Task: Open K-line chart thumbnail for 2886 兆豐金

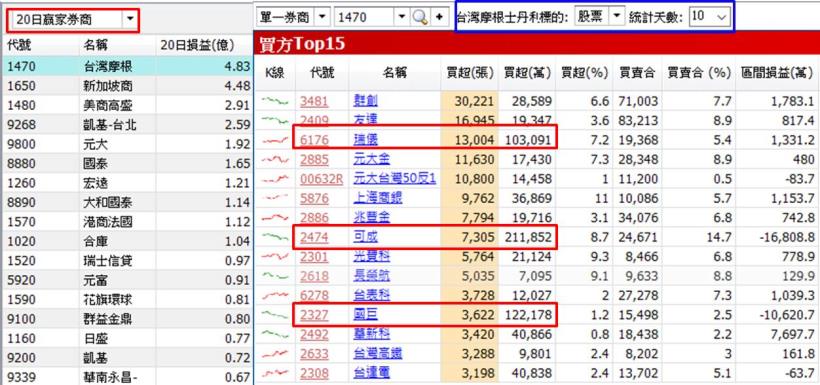Action: [x=275, y=218]
